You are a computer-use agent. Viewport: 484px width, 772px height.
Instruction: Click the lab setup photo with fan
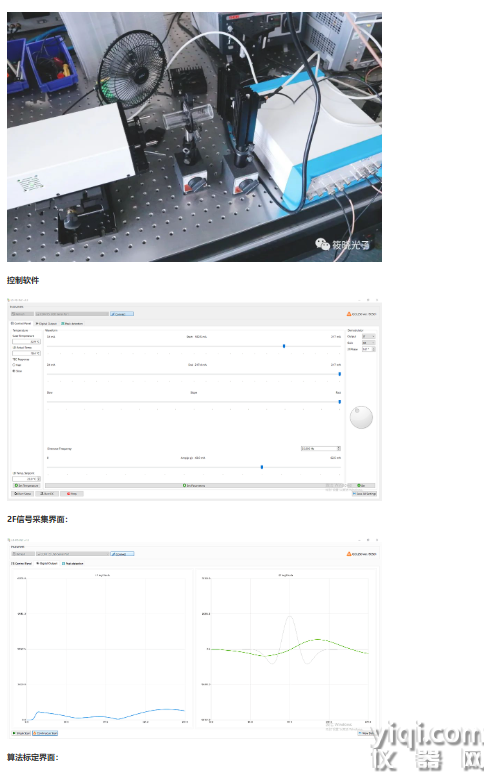coord(194,137)
